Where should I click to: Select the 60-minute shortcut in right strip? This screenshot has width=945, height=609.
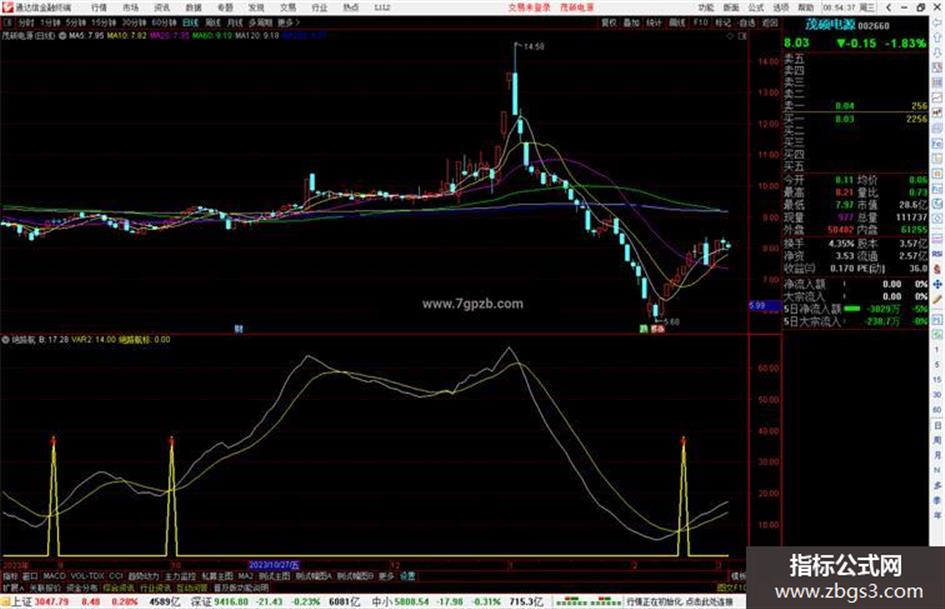click(x=937, y=409)
